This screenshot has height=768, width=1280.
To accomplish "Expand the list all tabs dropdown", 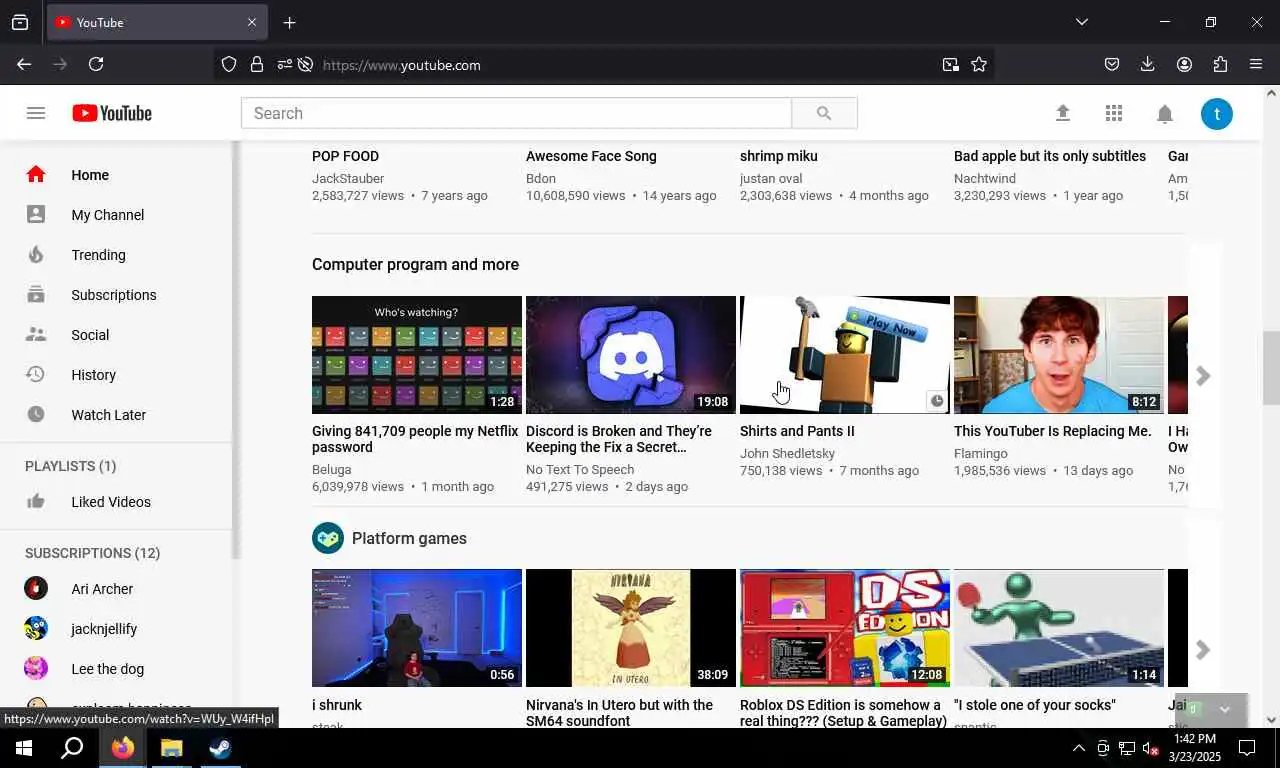I will [x=1082, y=22].
